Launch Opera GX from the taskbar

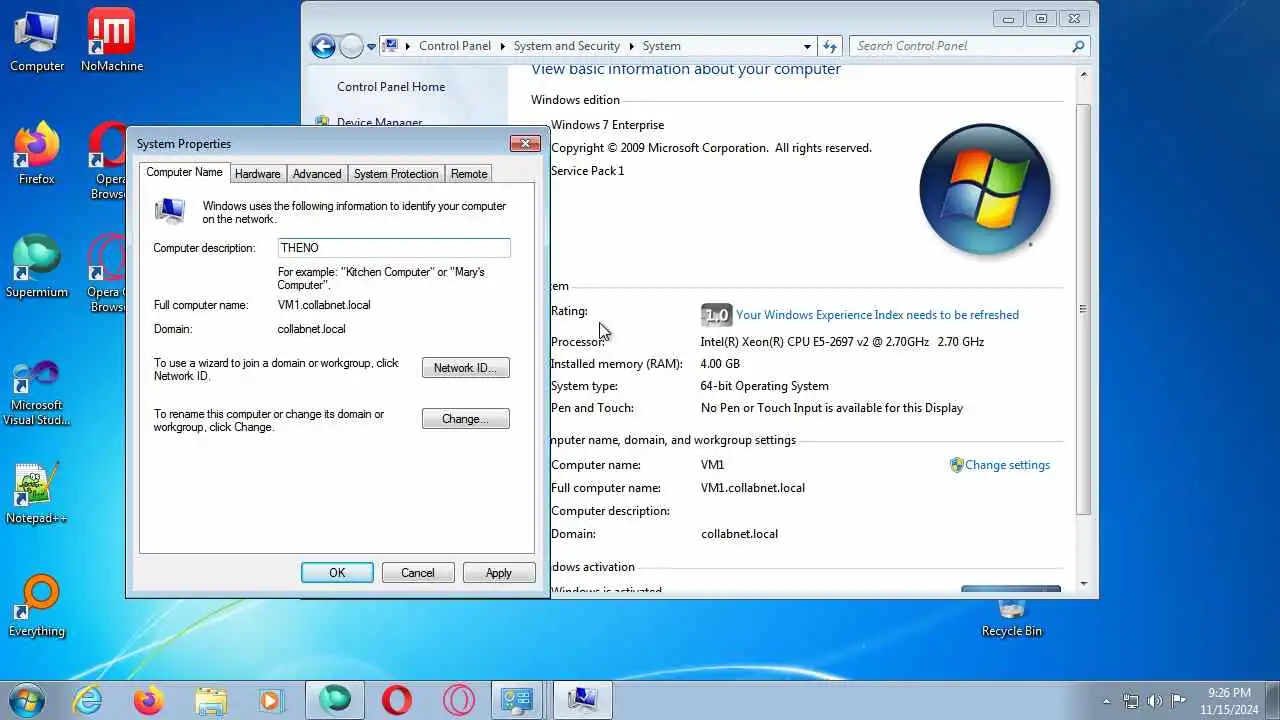(x=458, y=700)
